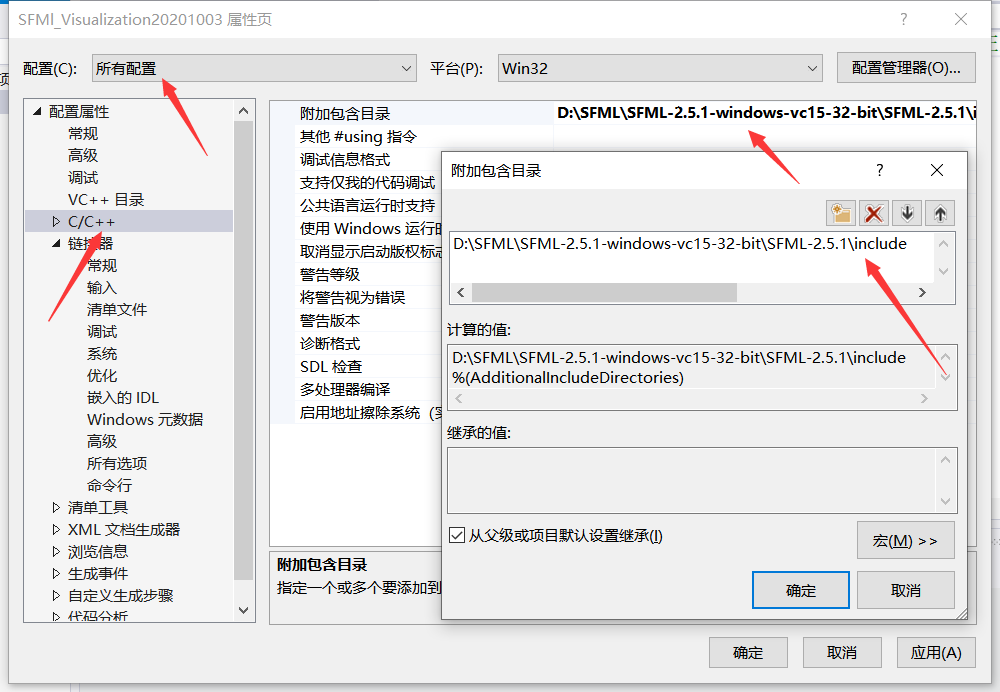Viewport: 1000px width, 692px height.
Task: Select 命令行 under 链接器
Action: click(x=109, y=485)
